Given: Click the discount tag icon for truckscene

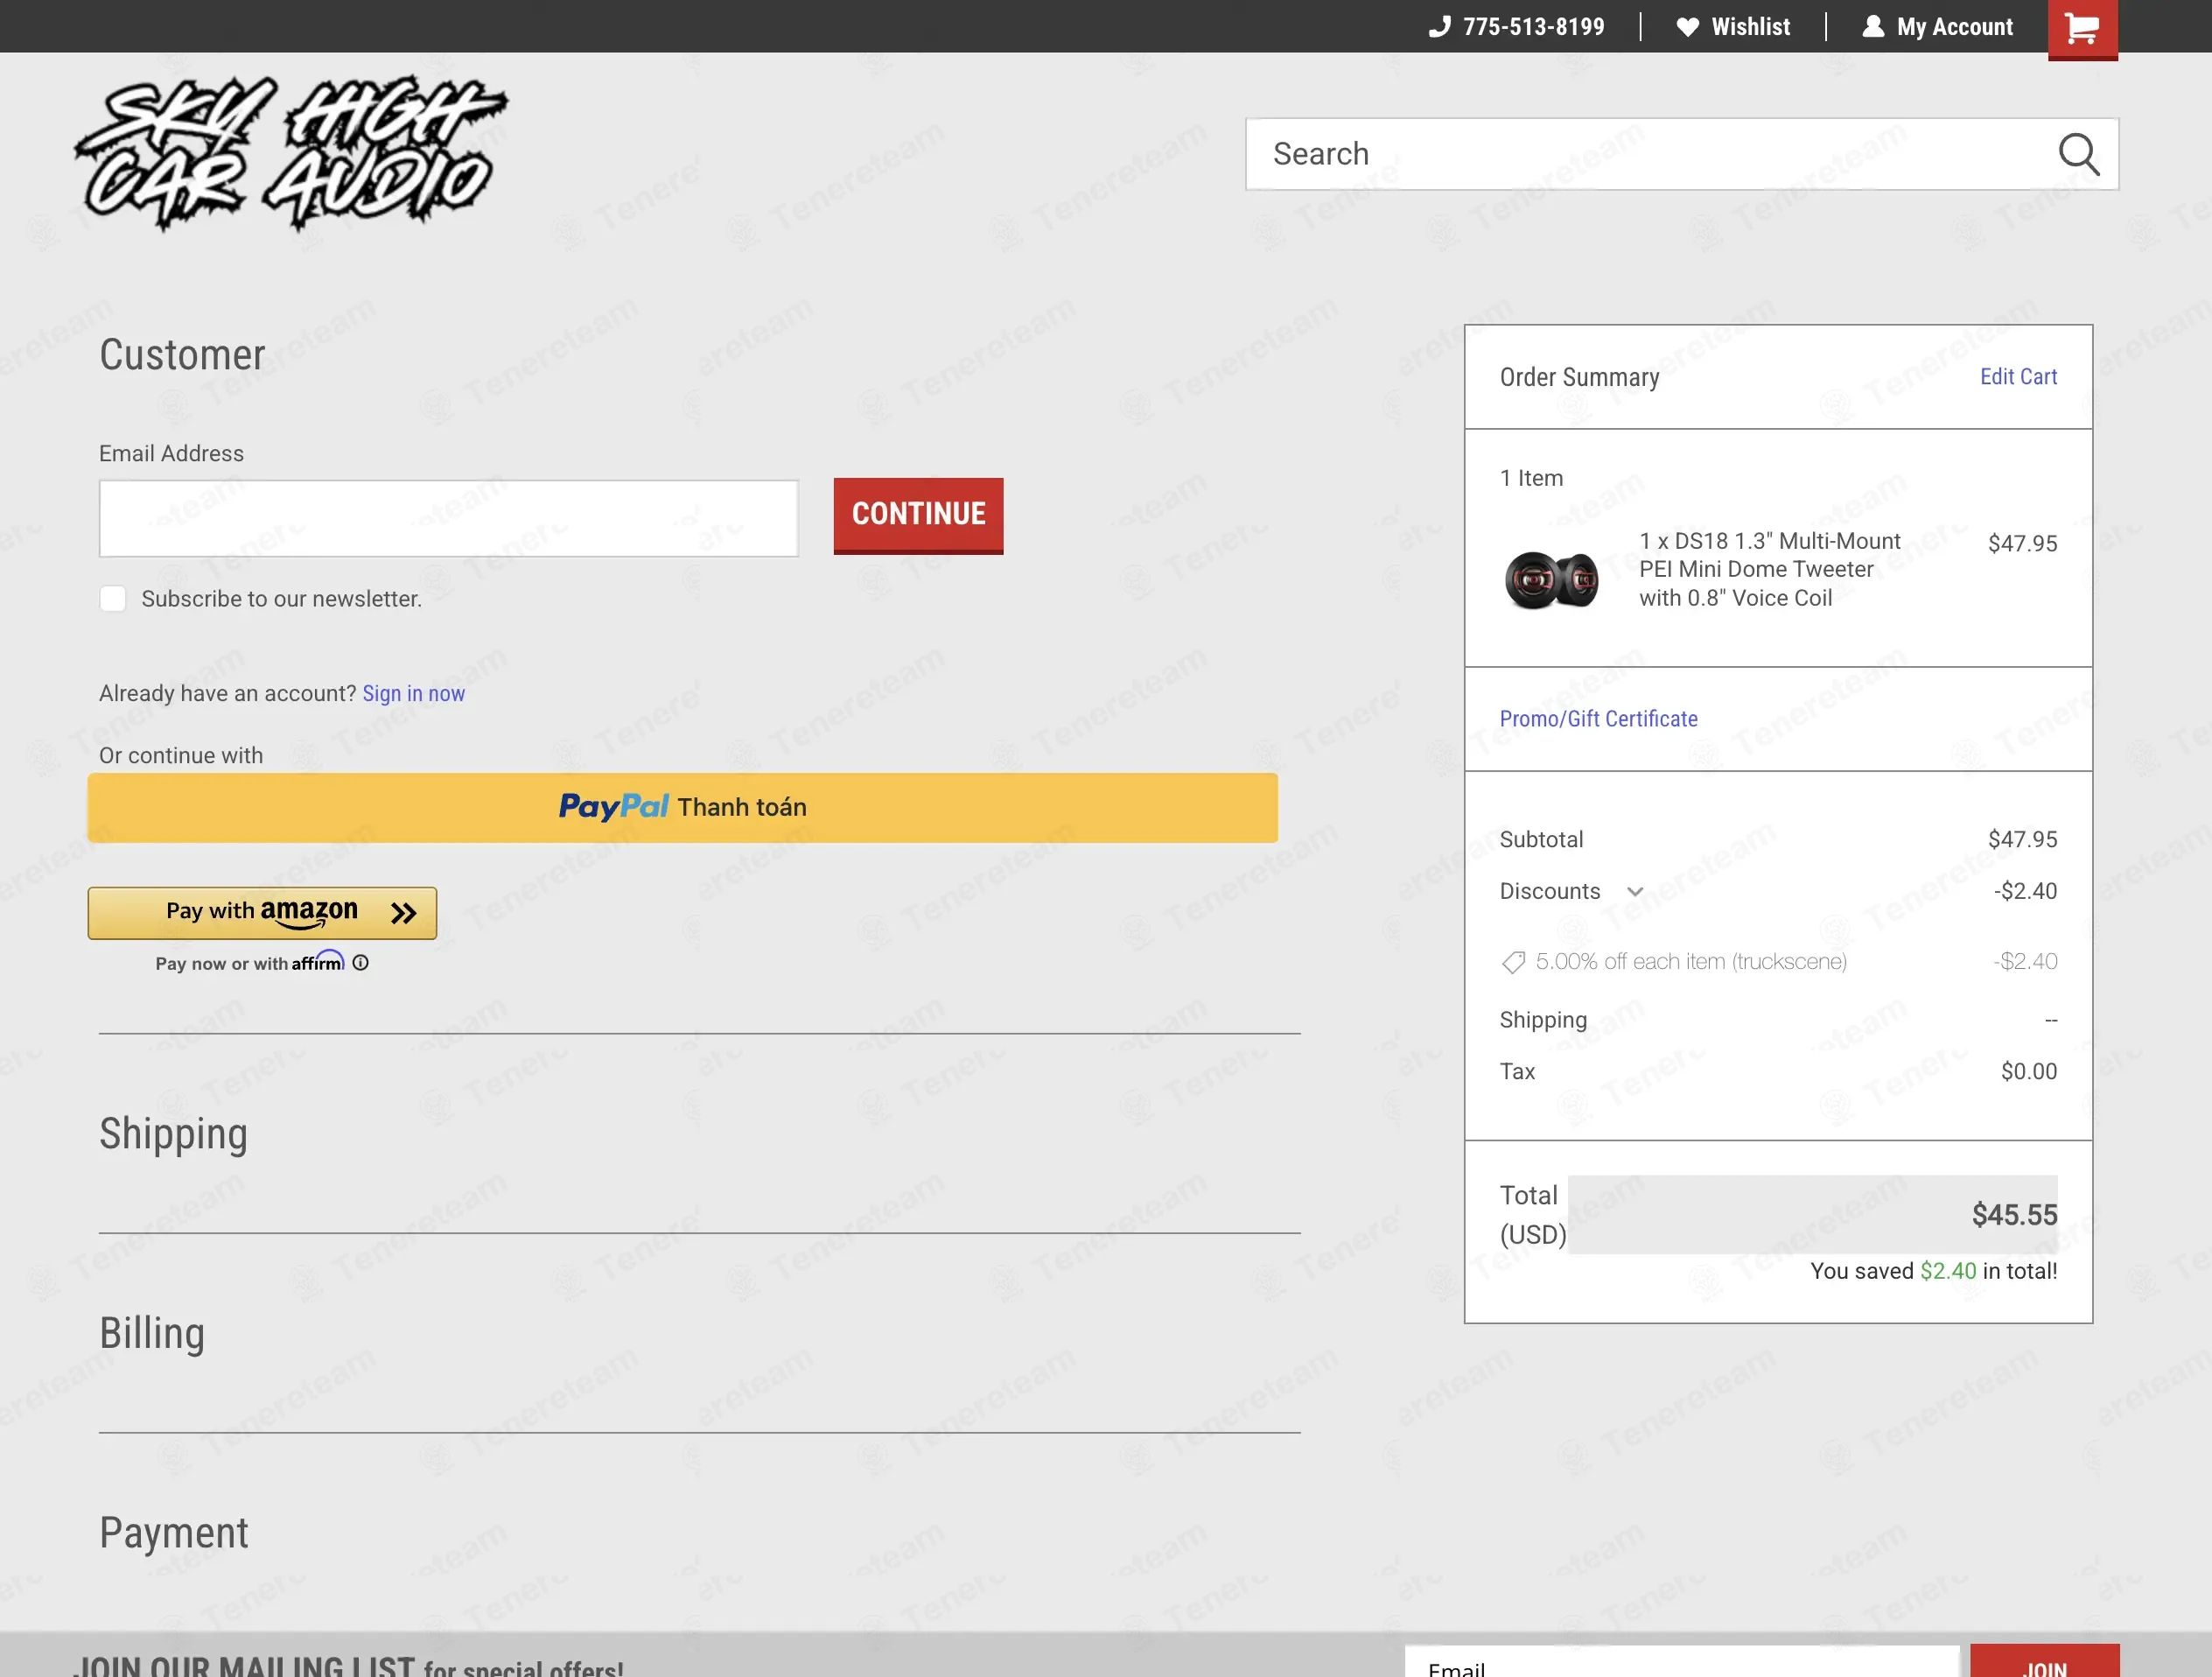Looking at the screenshot, I should pos(1513,962).
